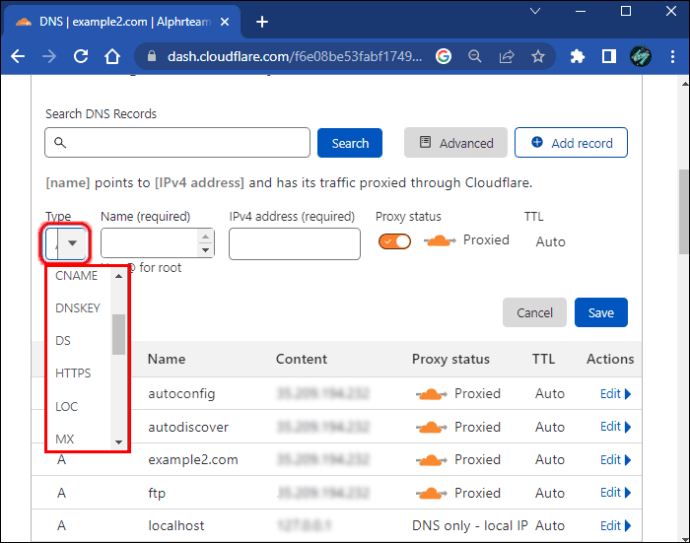Toggle the browser side panel icon
690x543 pixels.
click(x=609, y=56)
